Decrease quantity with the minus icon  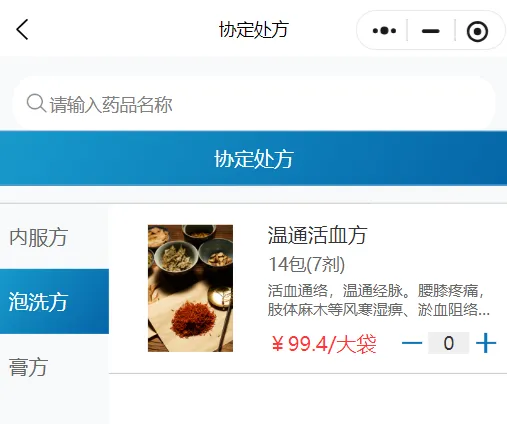click(x=412, y=343)
